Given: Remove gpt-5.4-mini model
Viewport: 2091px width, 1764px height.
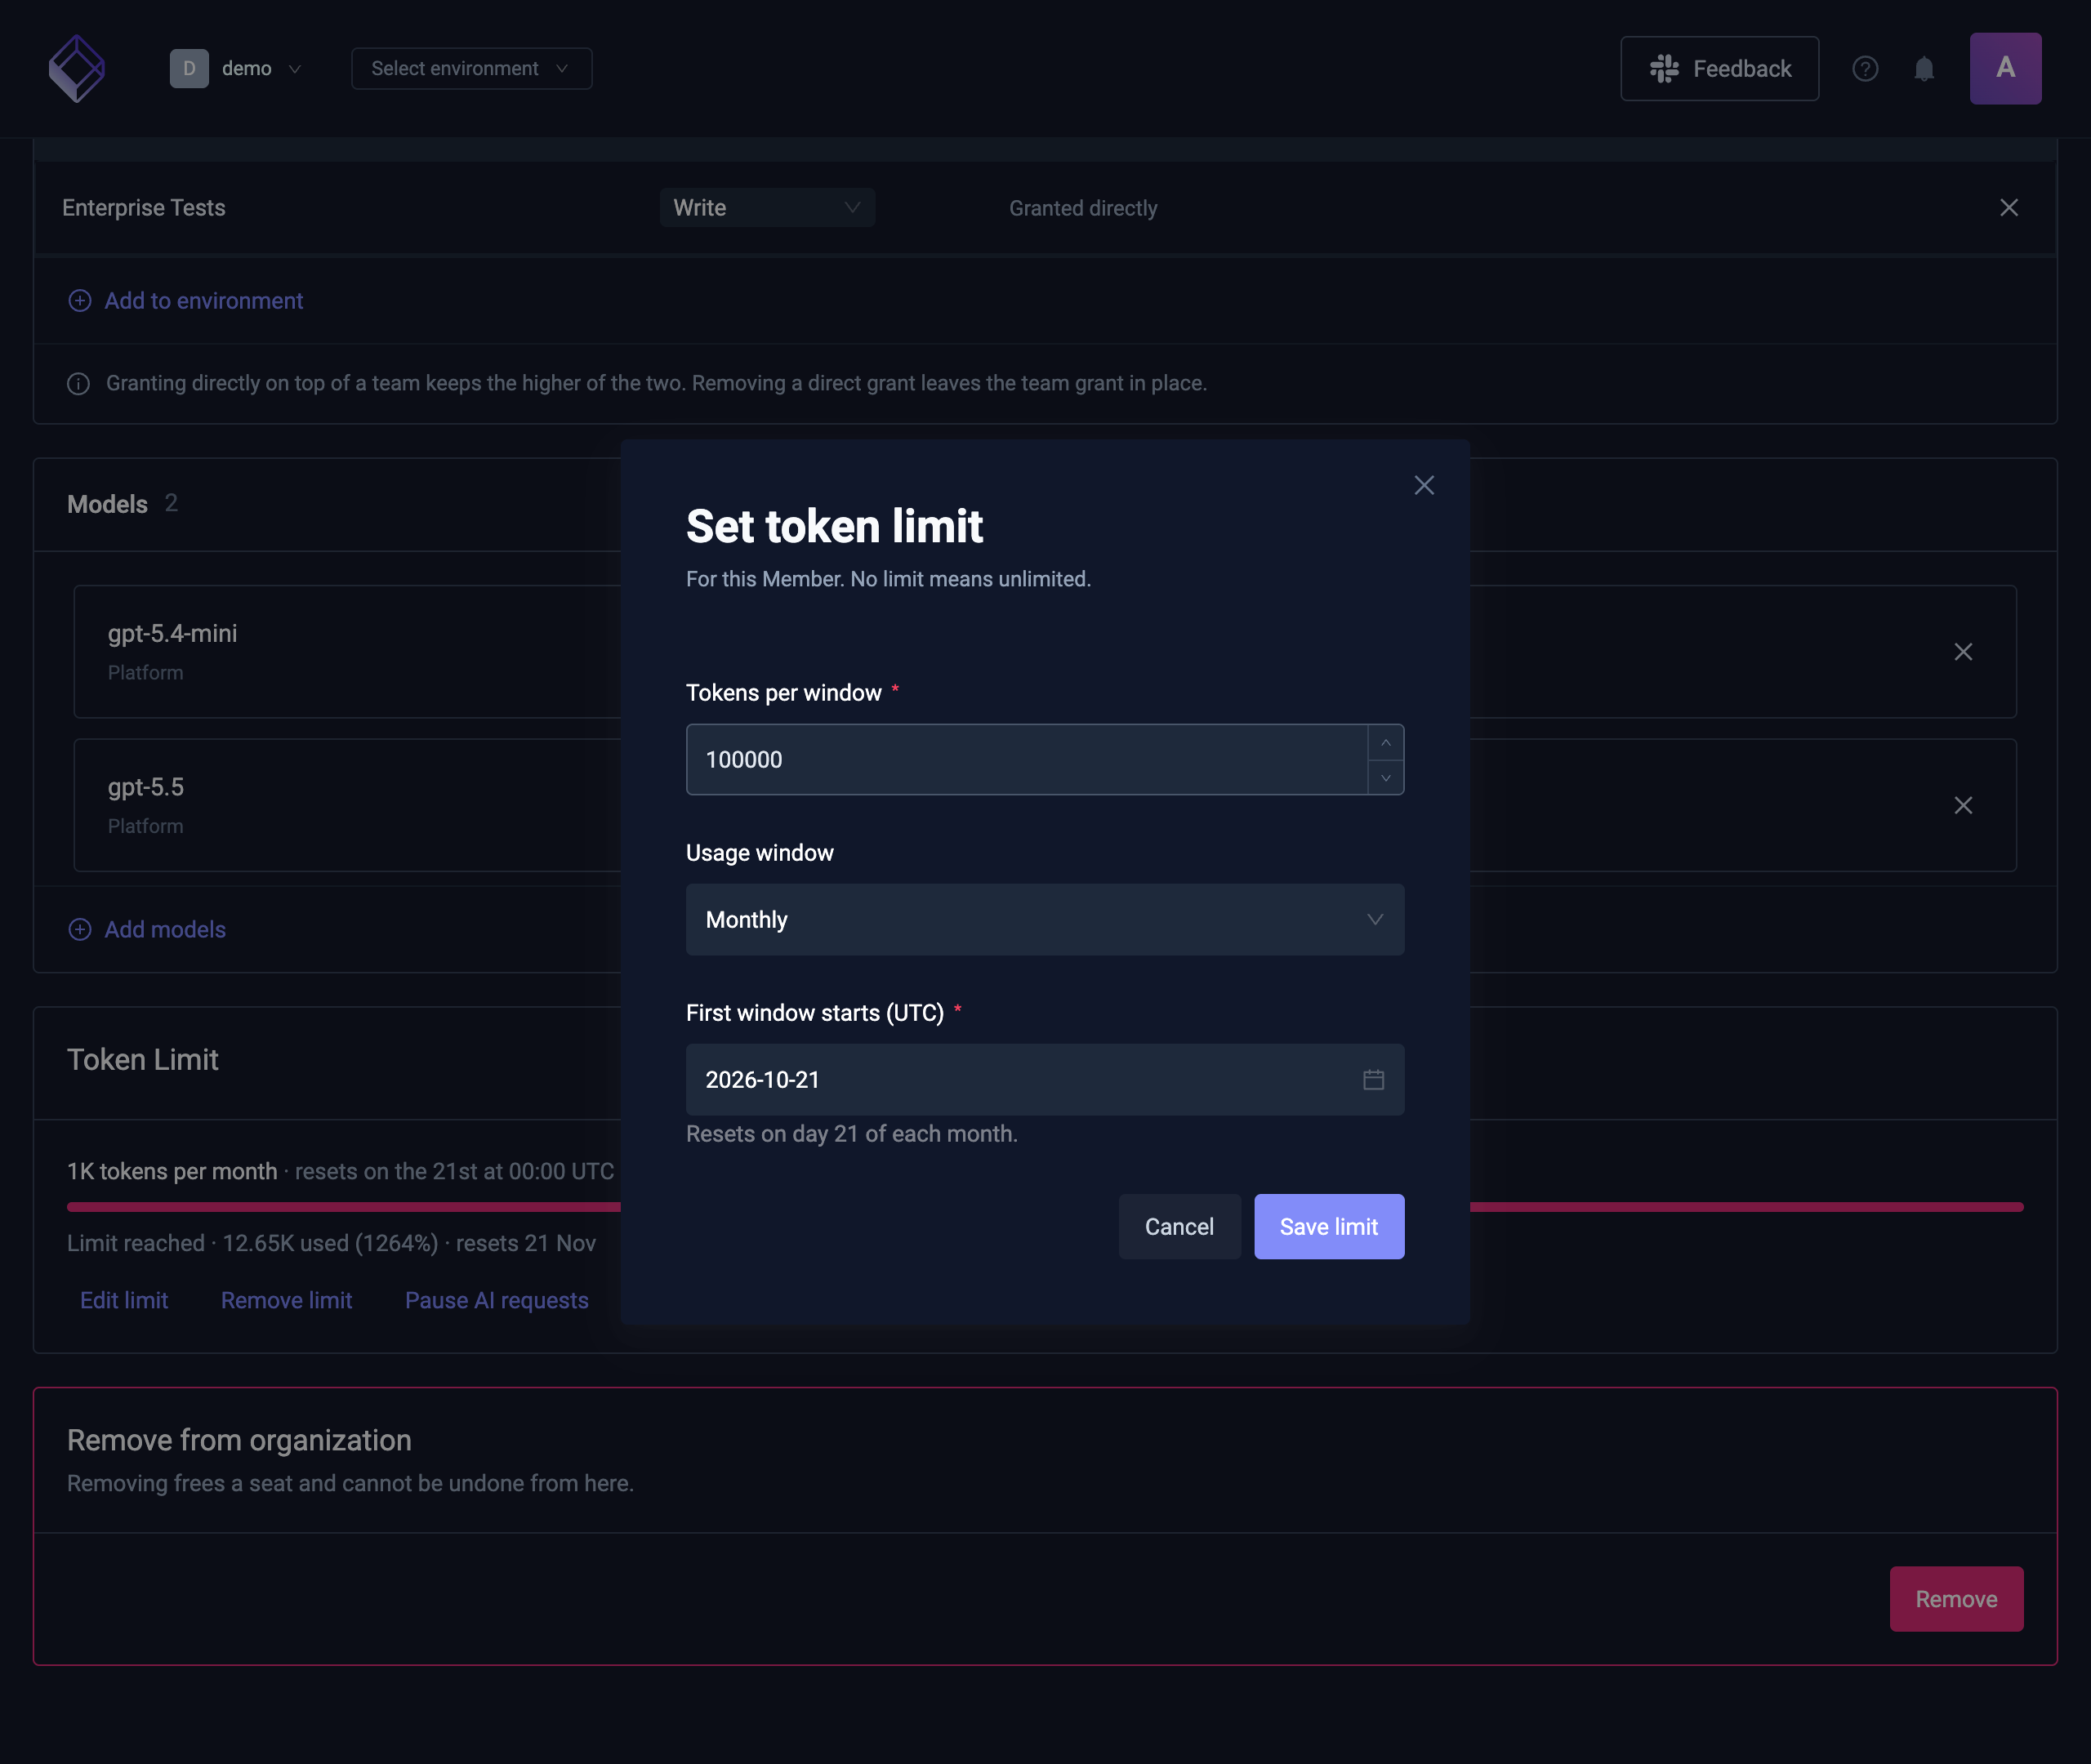Looking at the screenshot, I should click(1963, 652).
